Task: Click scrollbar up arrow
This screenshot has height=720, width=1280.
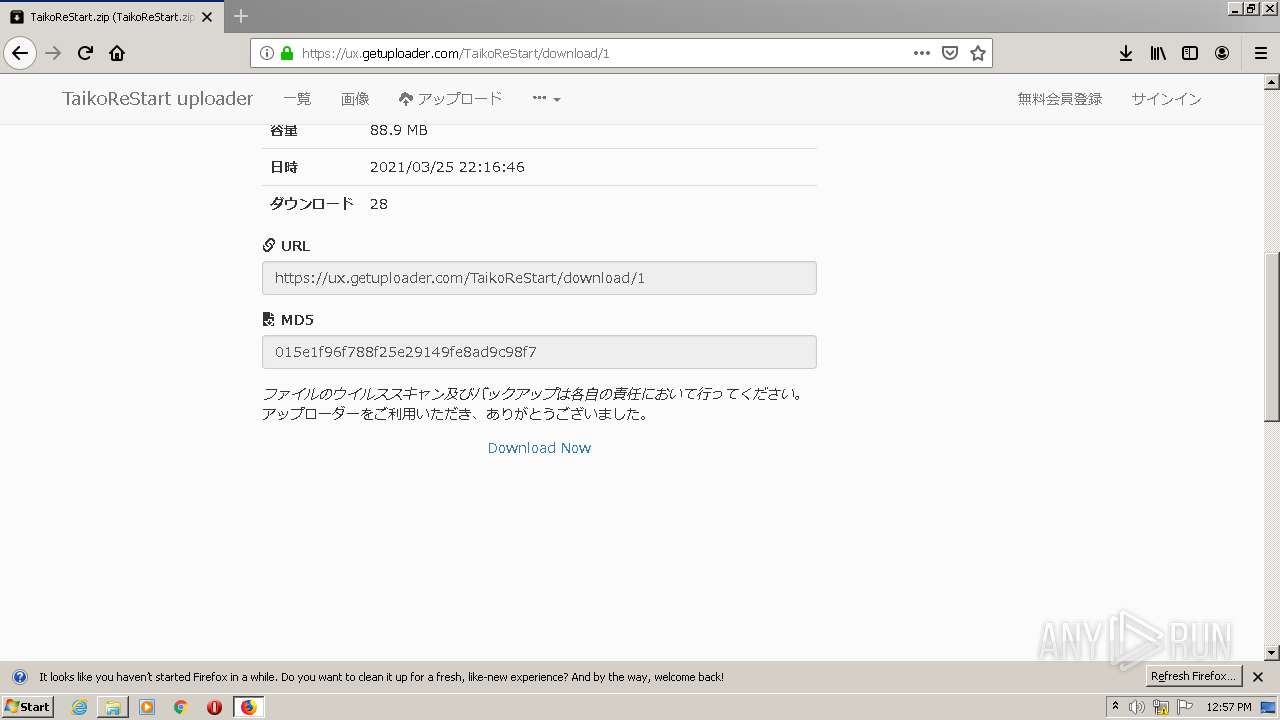Action: click(x=1272, y=81)
